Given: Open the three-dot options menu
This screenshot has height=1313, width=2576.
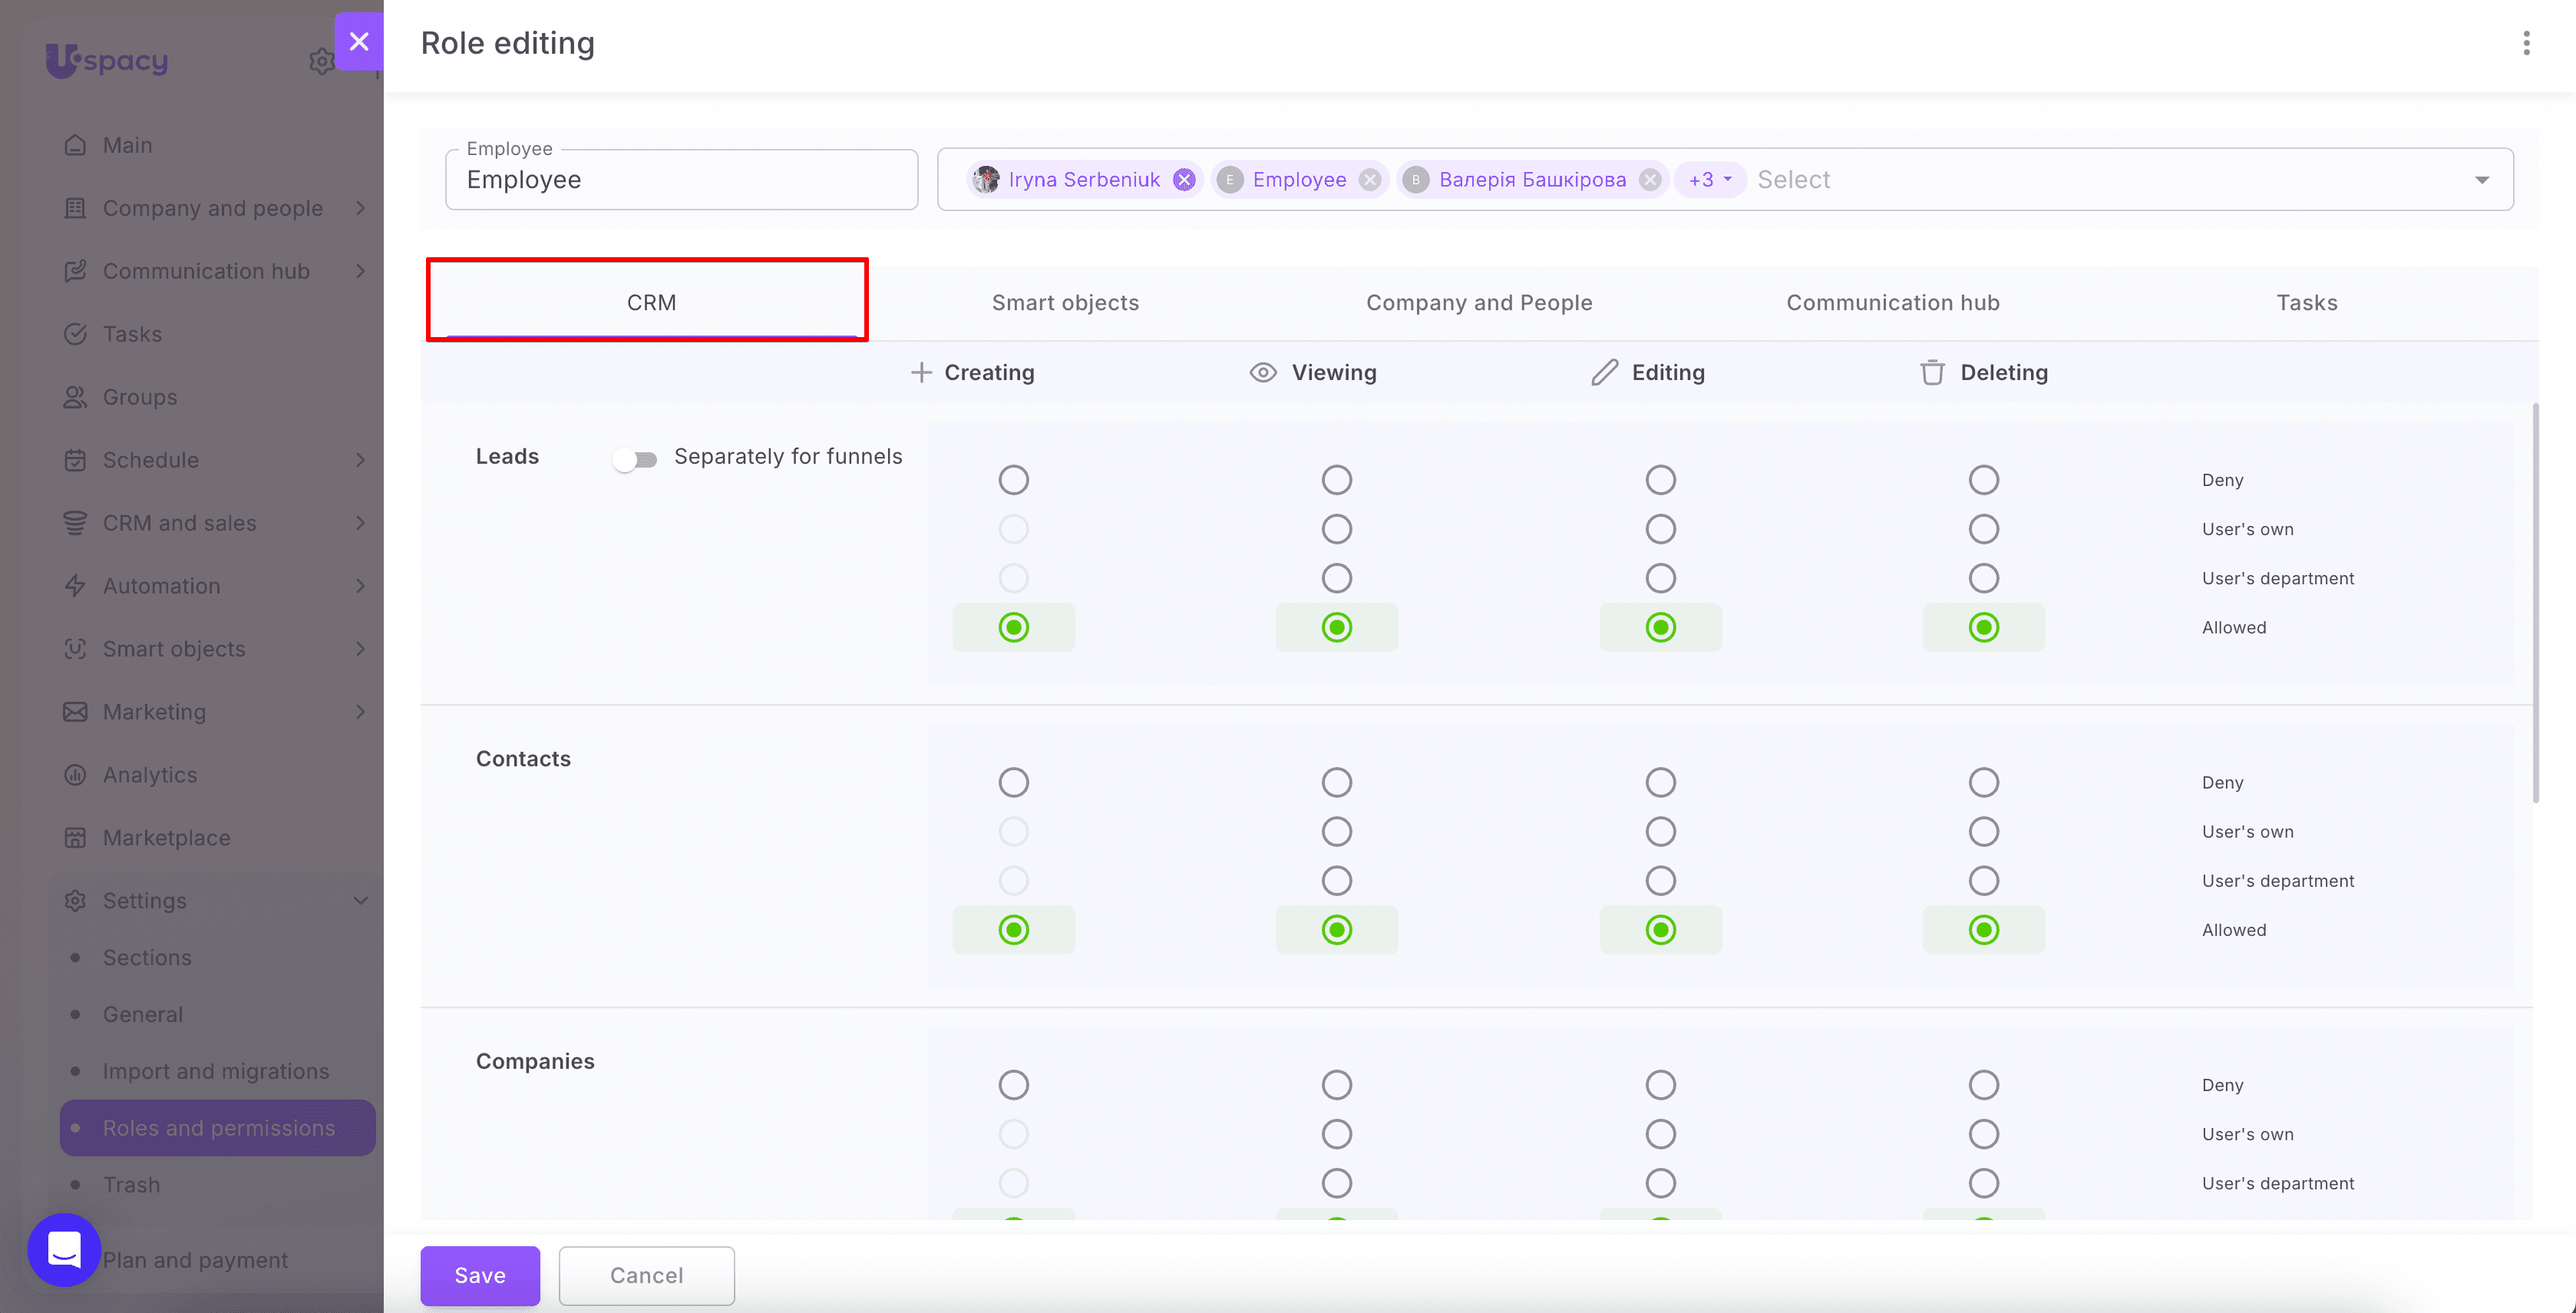Looking at the screenshot, I should tap(2526, 43).
